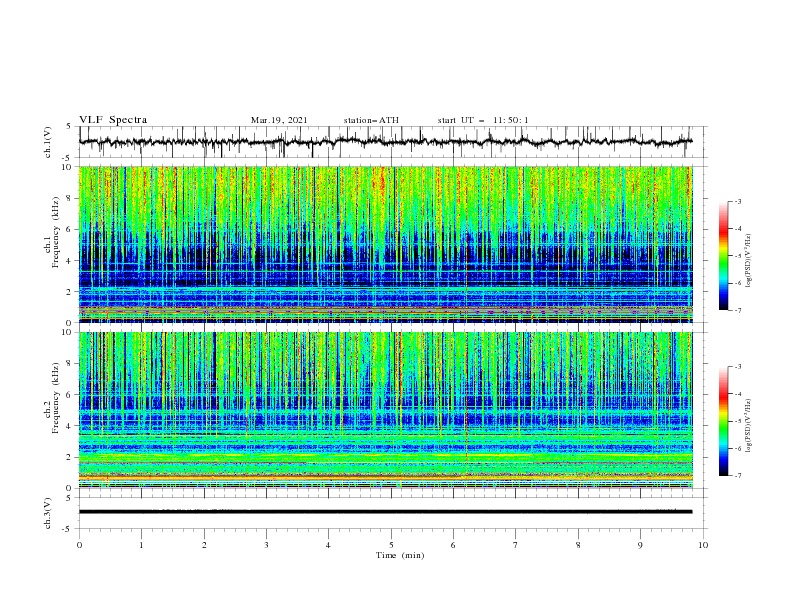Click the ch.2 frequency tick label "2"
Viewport: 792px width, 612px height.
pos(69,457)
